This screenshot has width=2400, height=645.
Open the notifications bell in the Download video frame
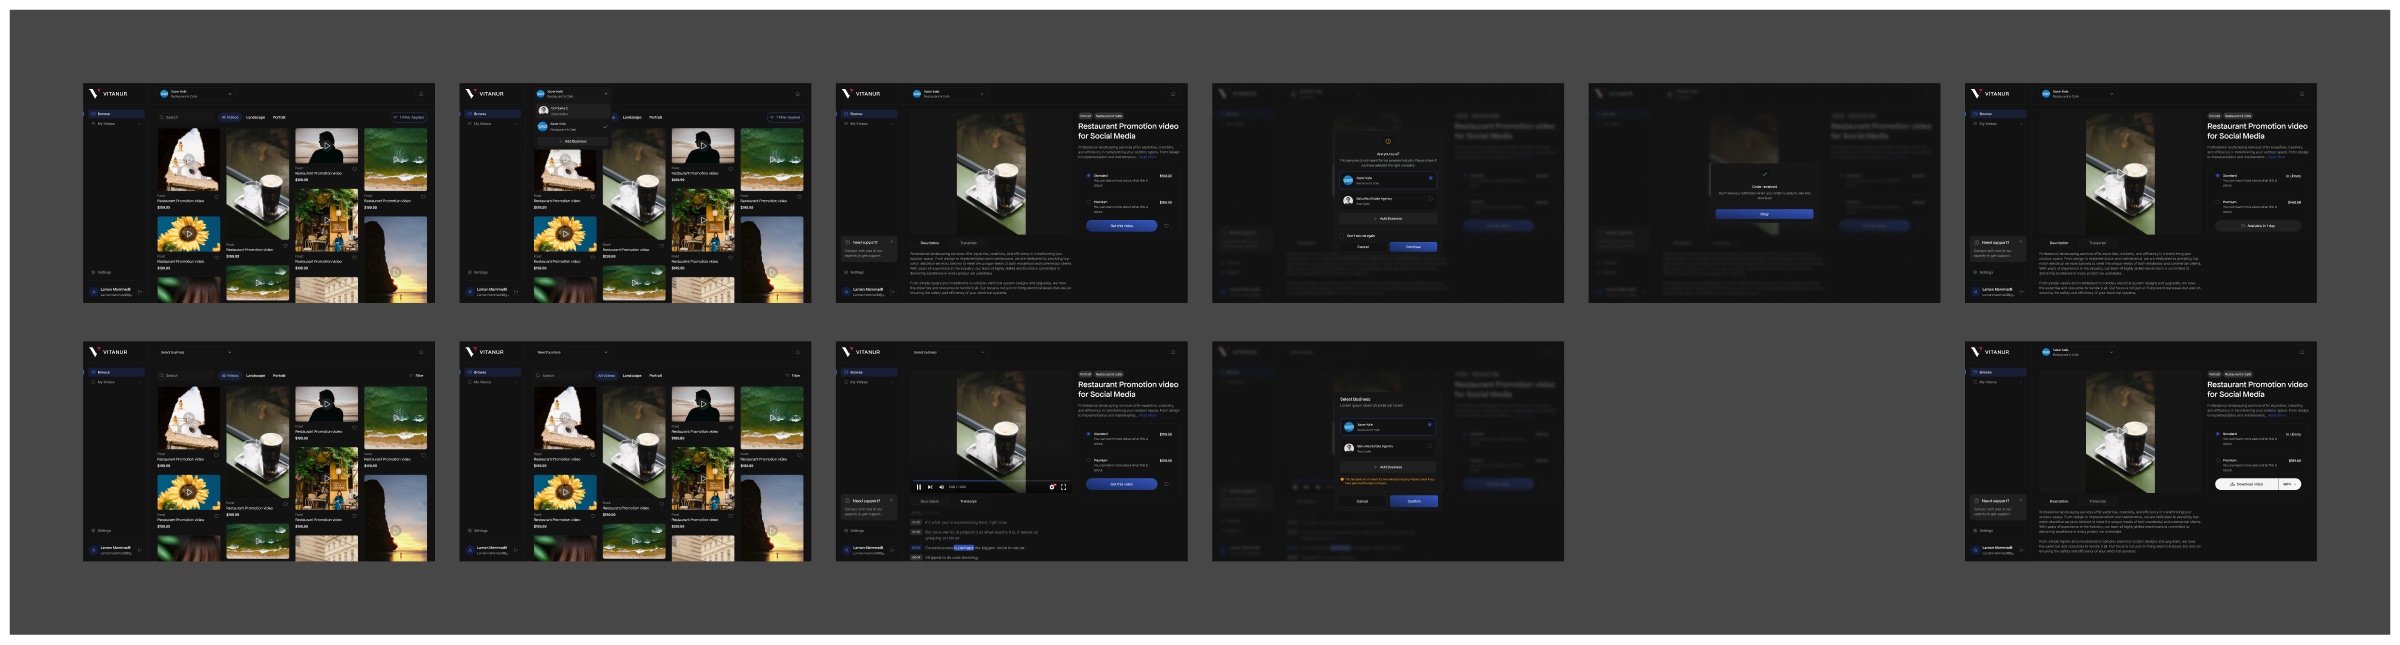point(2302,352)
